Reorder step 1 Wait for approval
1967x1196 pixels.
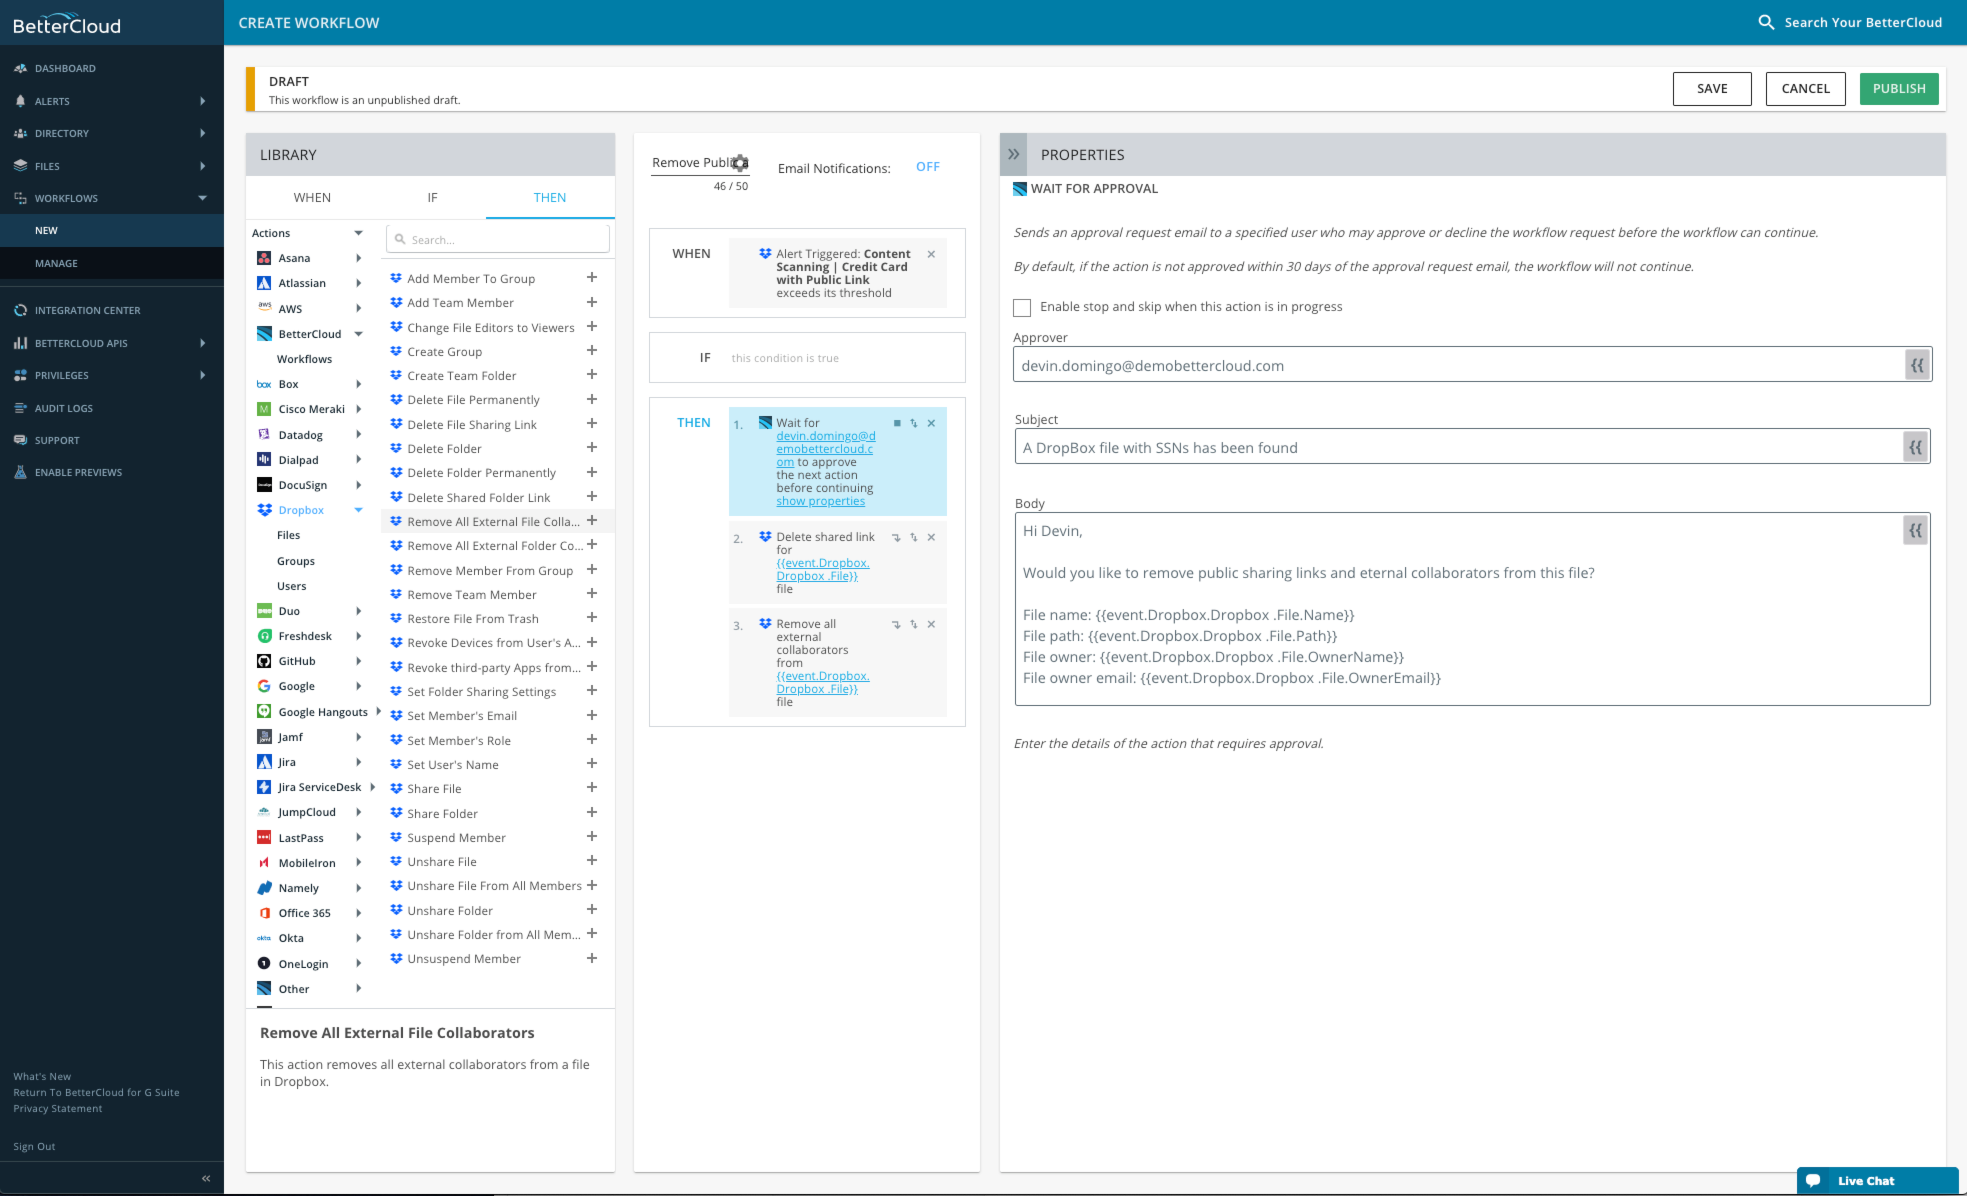pos(914,424)
